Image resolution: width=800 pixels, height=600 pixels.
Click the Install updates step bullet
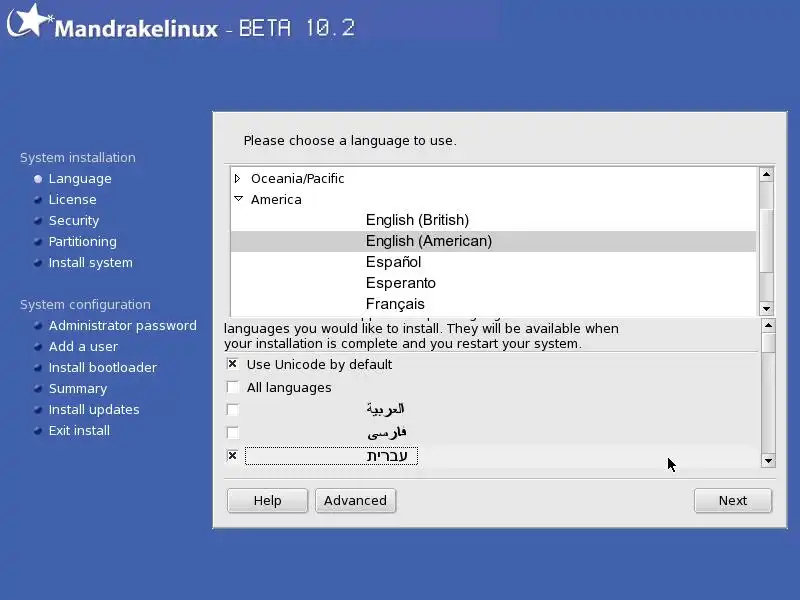[x=38, y=410]
